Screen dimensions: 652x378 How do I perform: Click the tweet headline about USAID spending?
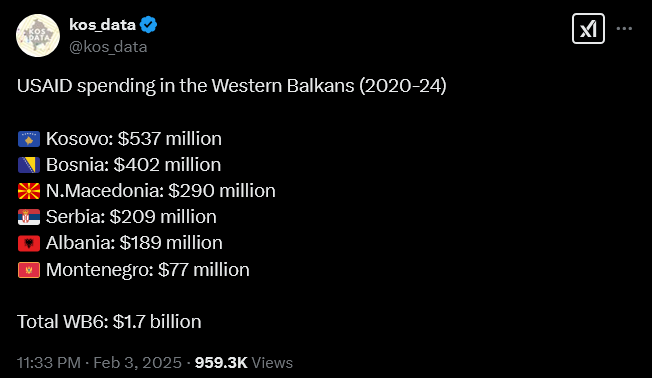(x=232, y=86)
